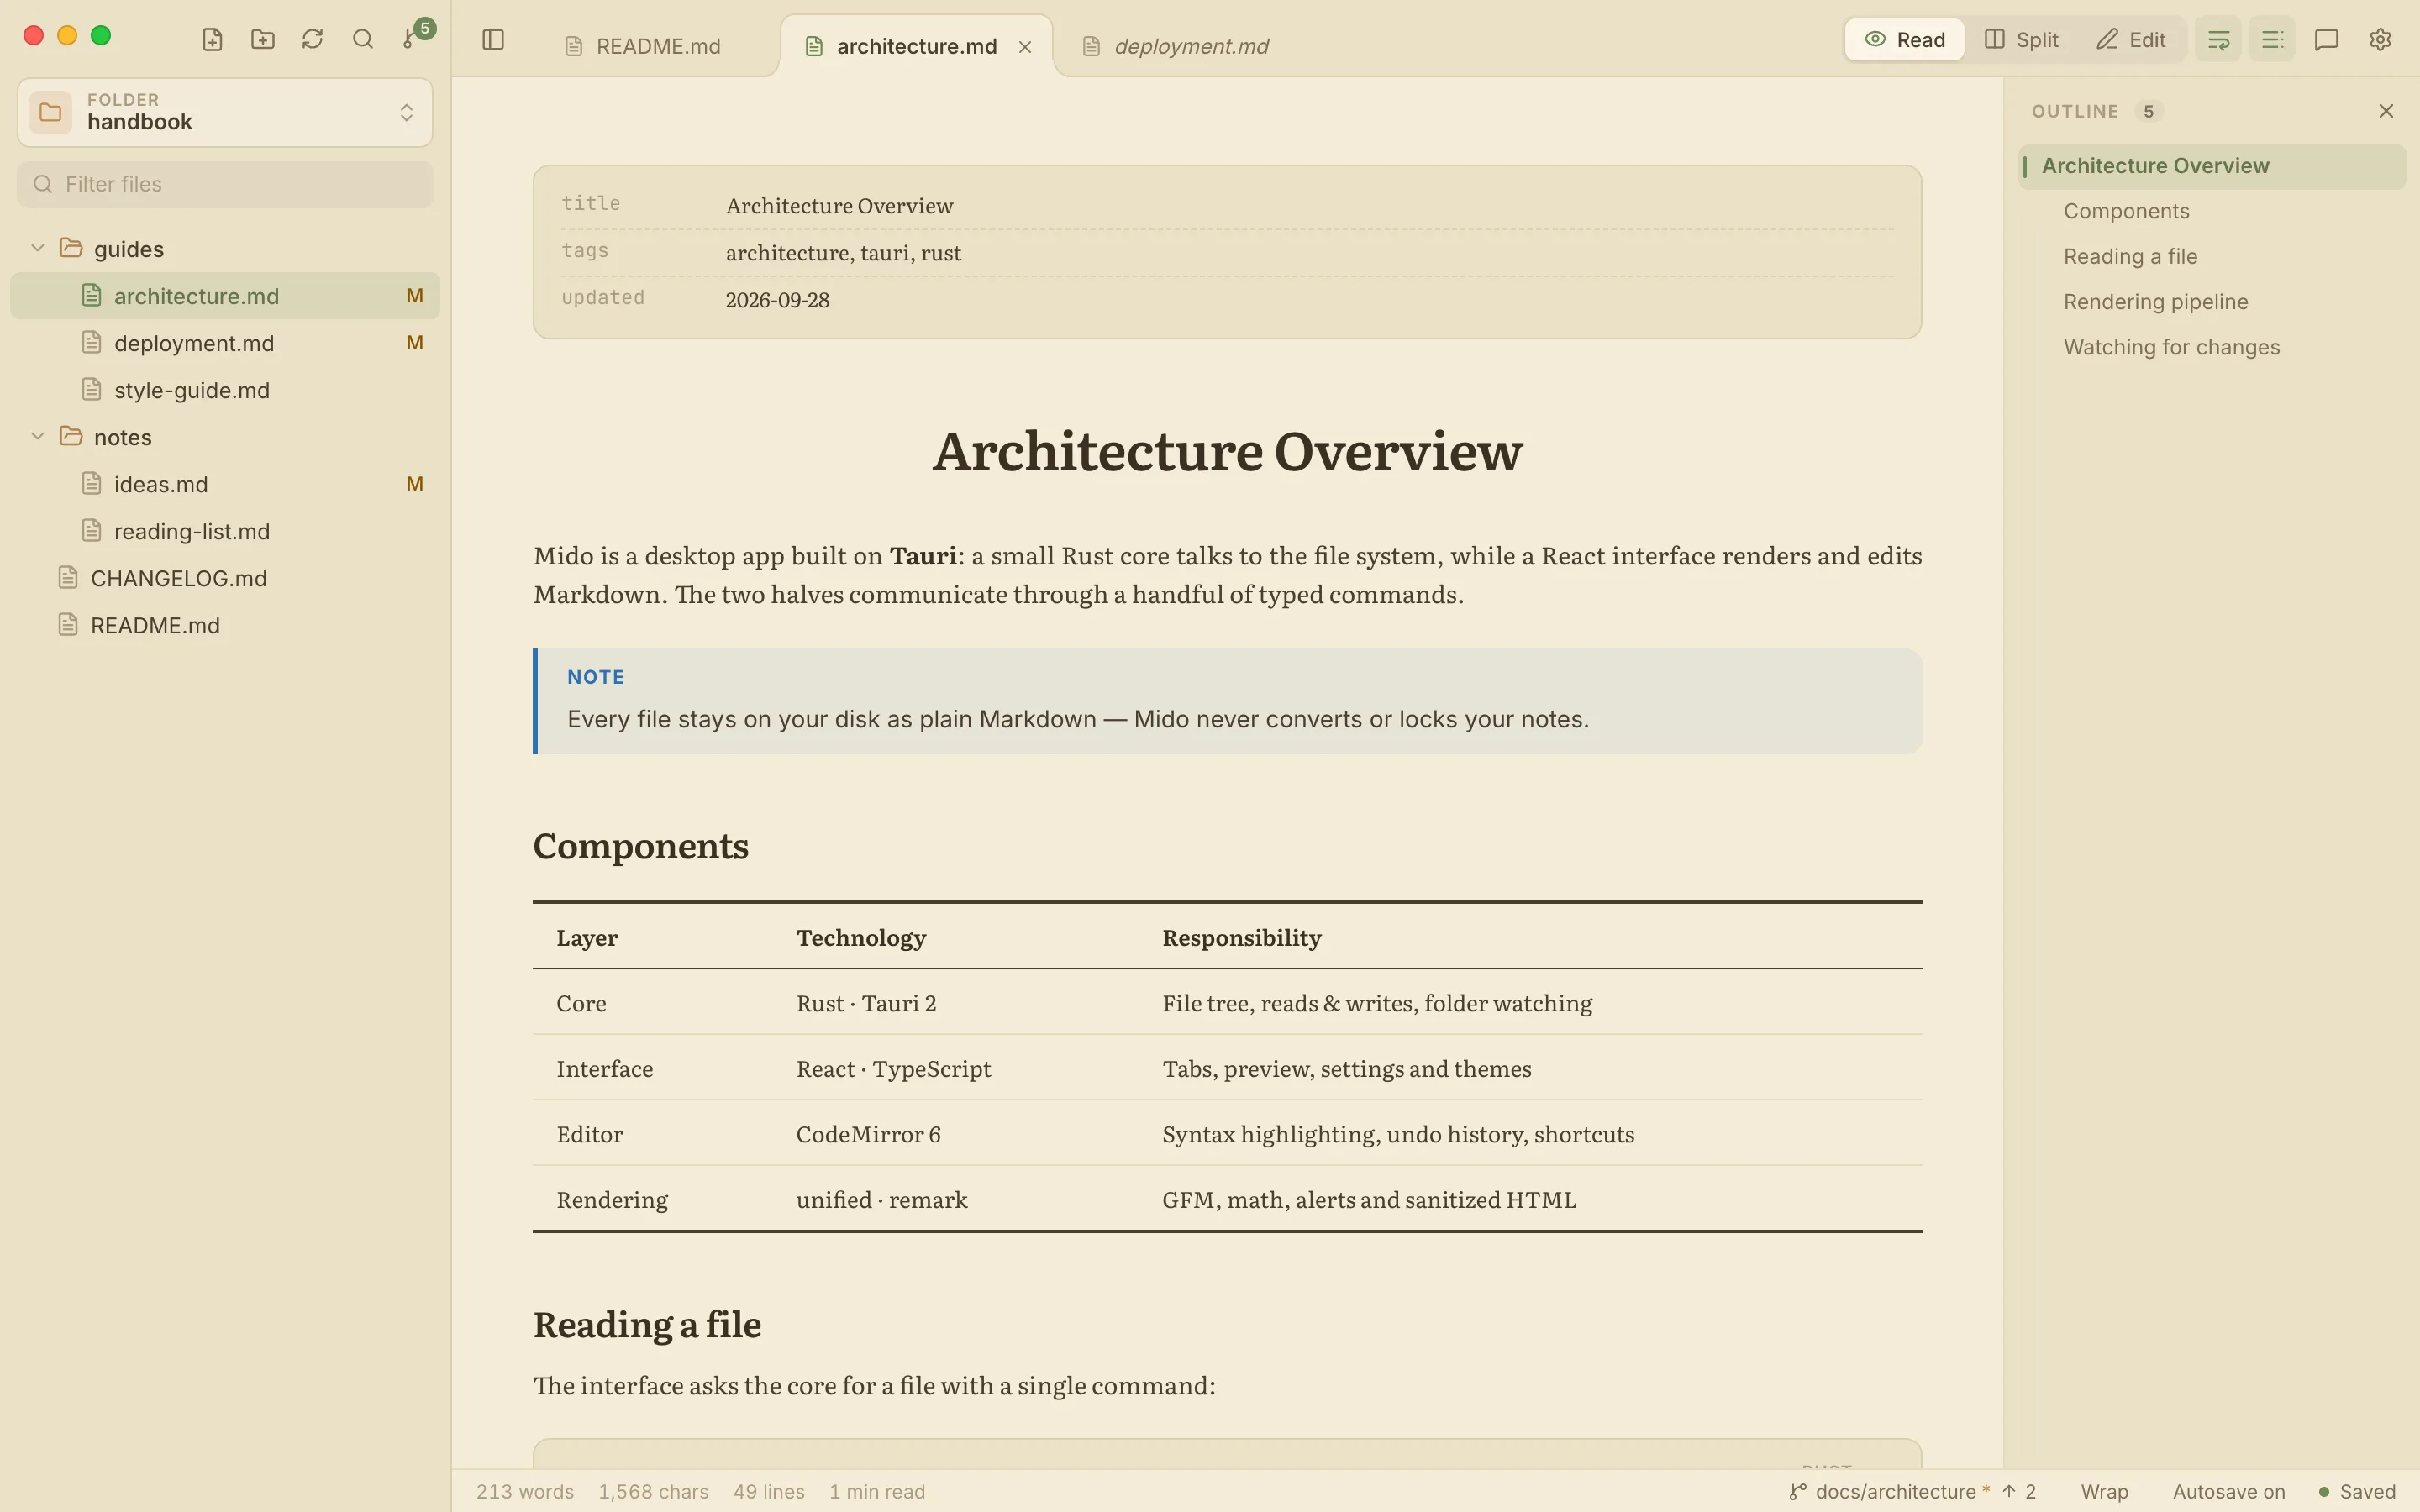Switch to Edit view mode
This screenshot has width=2420, height=1512.
[2131, 39]
